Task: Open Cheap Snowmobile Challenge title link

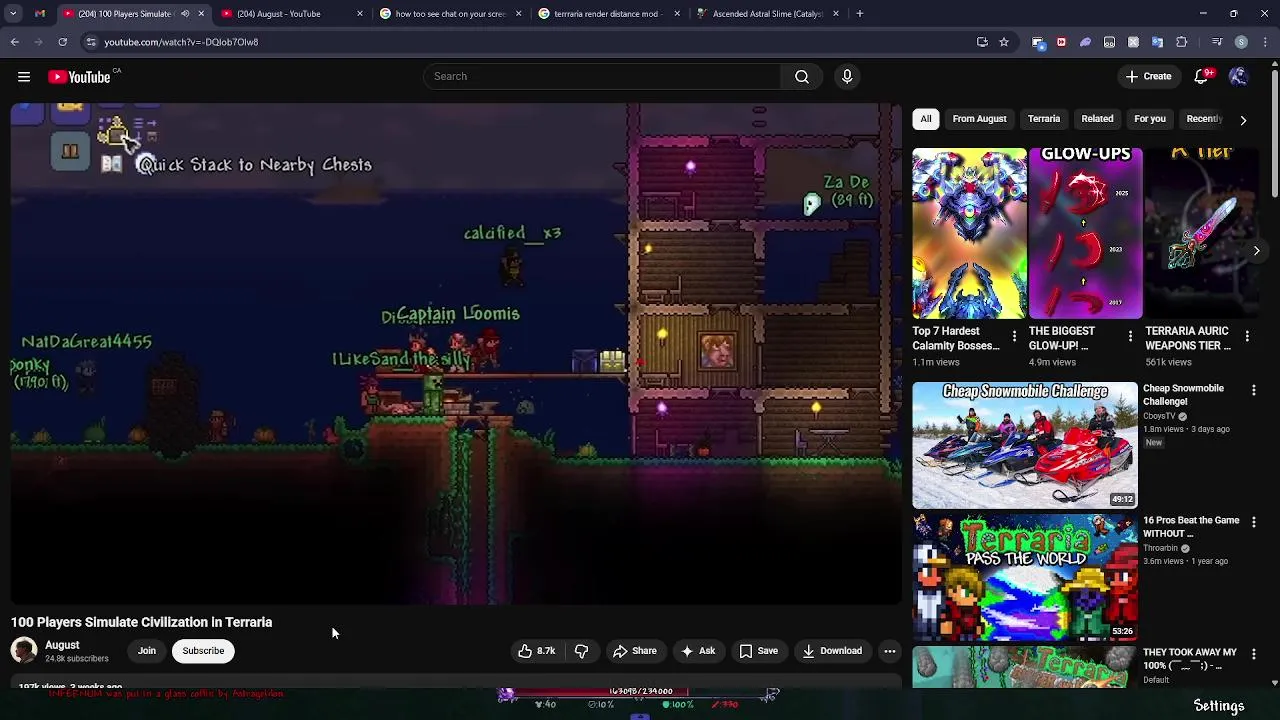Action: click(x=1183, y=395)
